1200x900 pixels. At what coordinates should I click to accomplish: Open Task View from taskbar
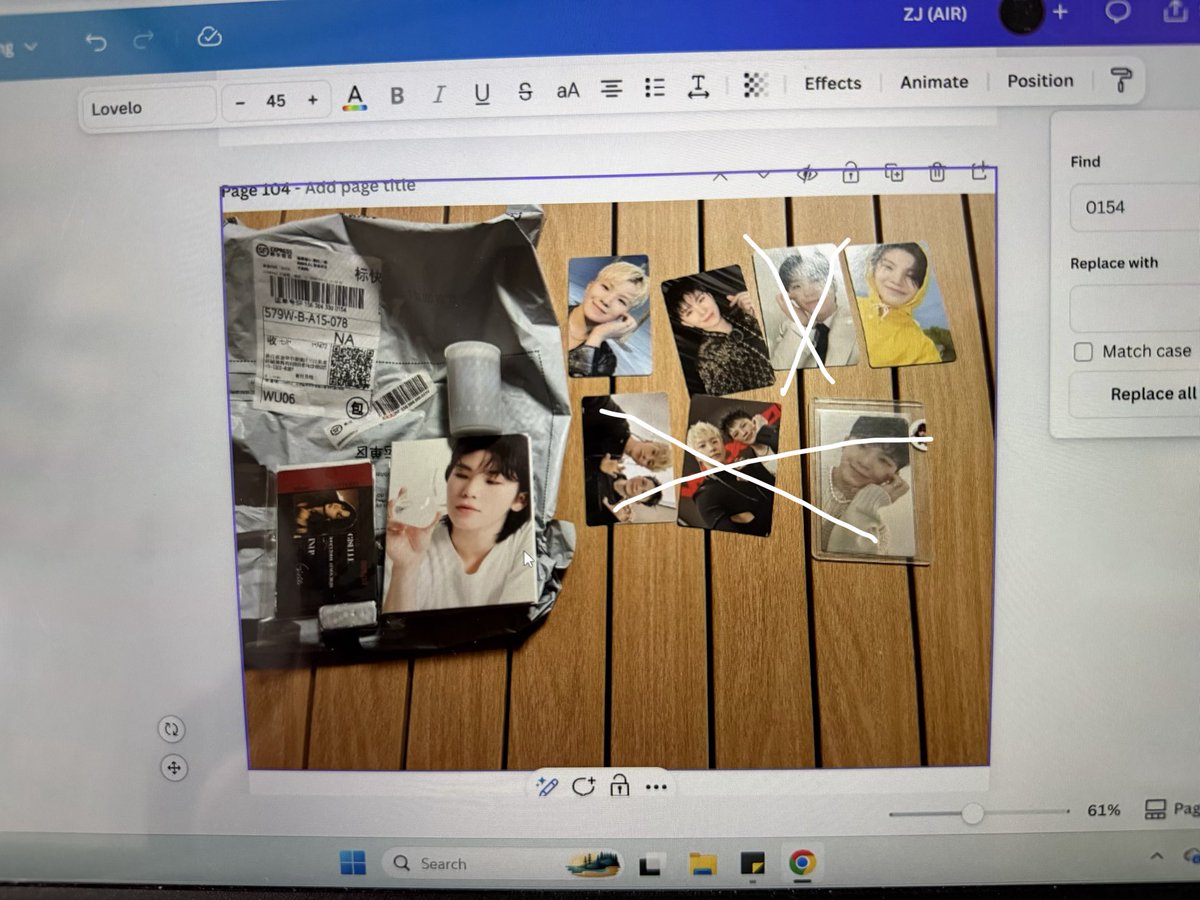click(x=653, y=863)
